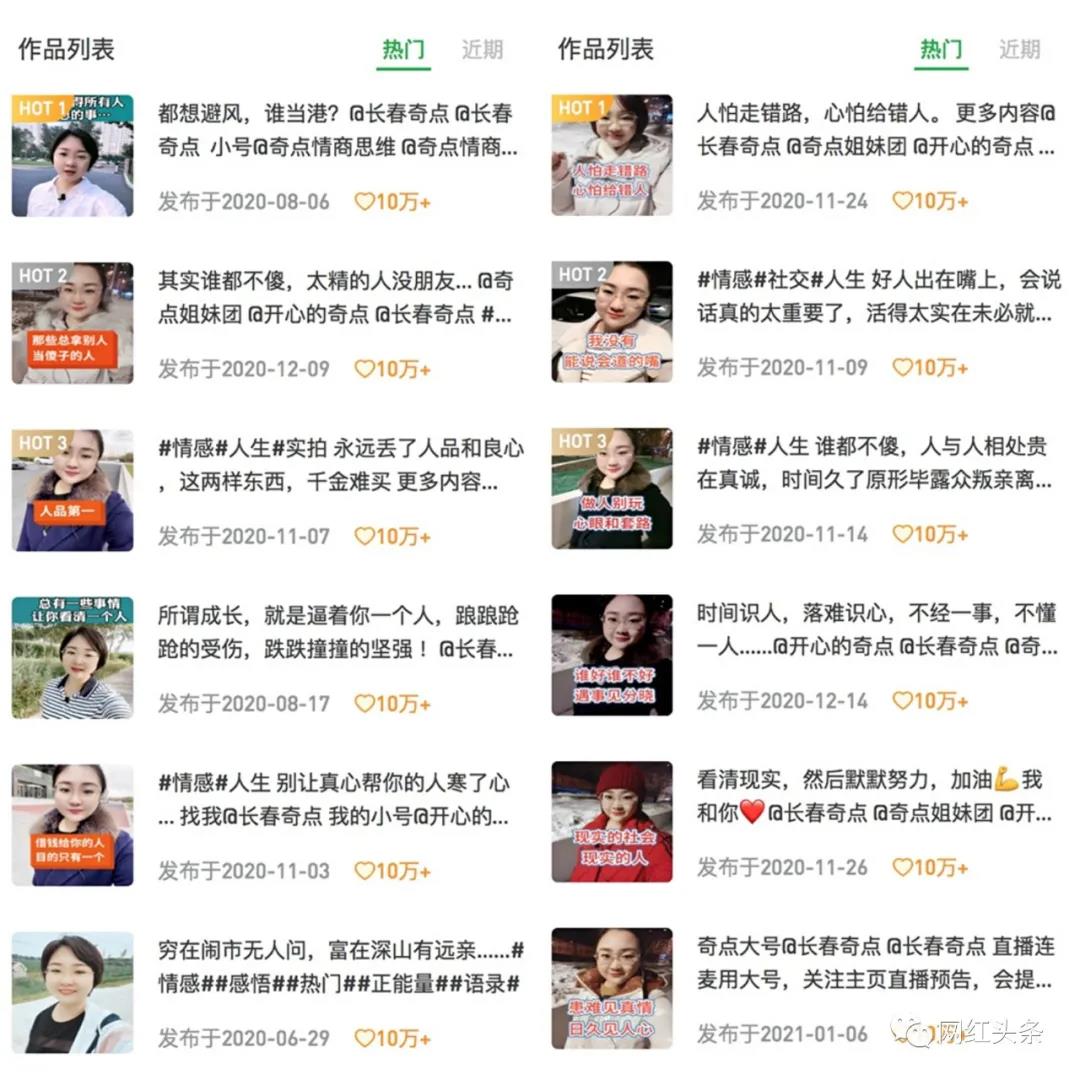
Task: Select 热门 tab in left panel
Action: (x=404, y=50)
